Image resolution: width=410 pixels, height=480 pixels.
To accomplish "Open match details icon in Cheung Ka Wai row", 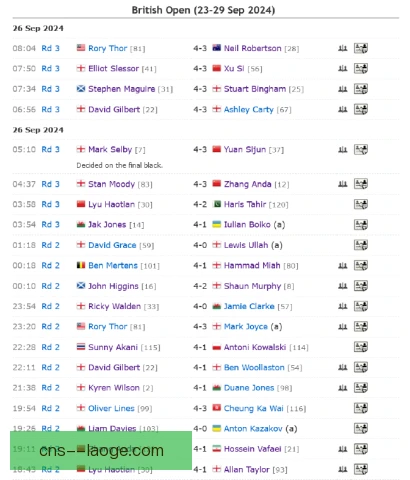I will [361, 408].
